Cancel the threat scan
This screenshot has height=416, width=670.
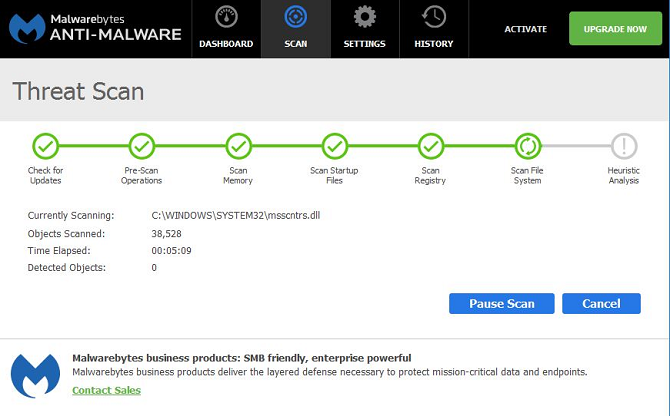click(x=601, y=303)
